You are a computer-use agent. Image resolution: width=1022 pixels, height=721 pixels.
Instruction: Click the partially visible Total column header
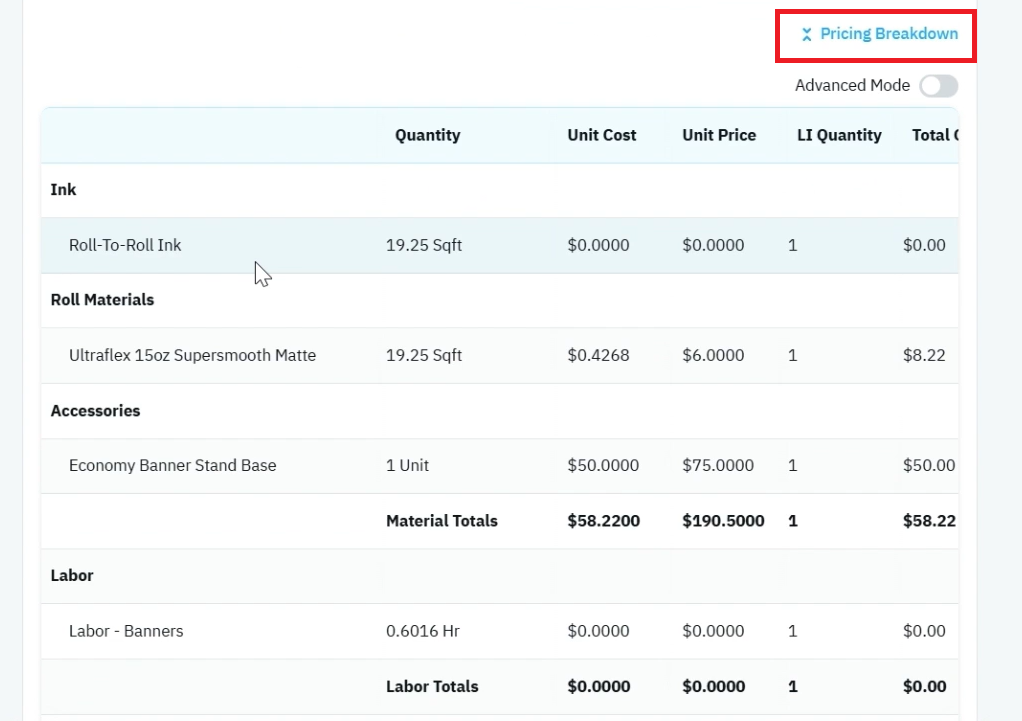pos(935,135)
